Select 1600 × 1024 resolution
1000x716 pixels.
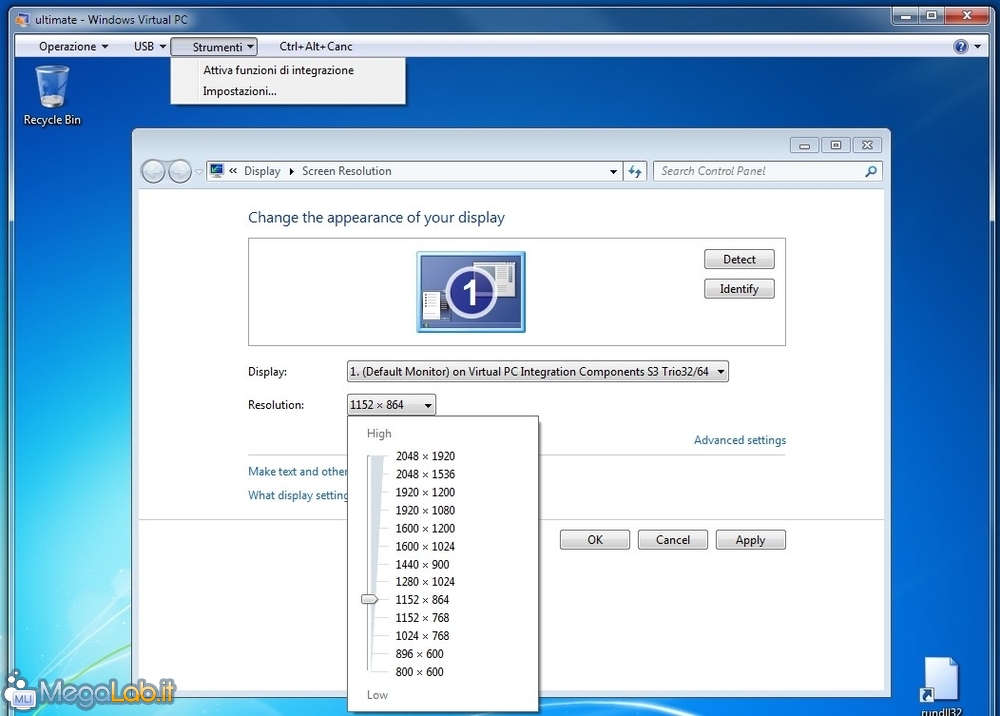point(425,546)
